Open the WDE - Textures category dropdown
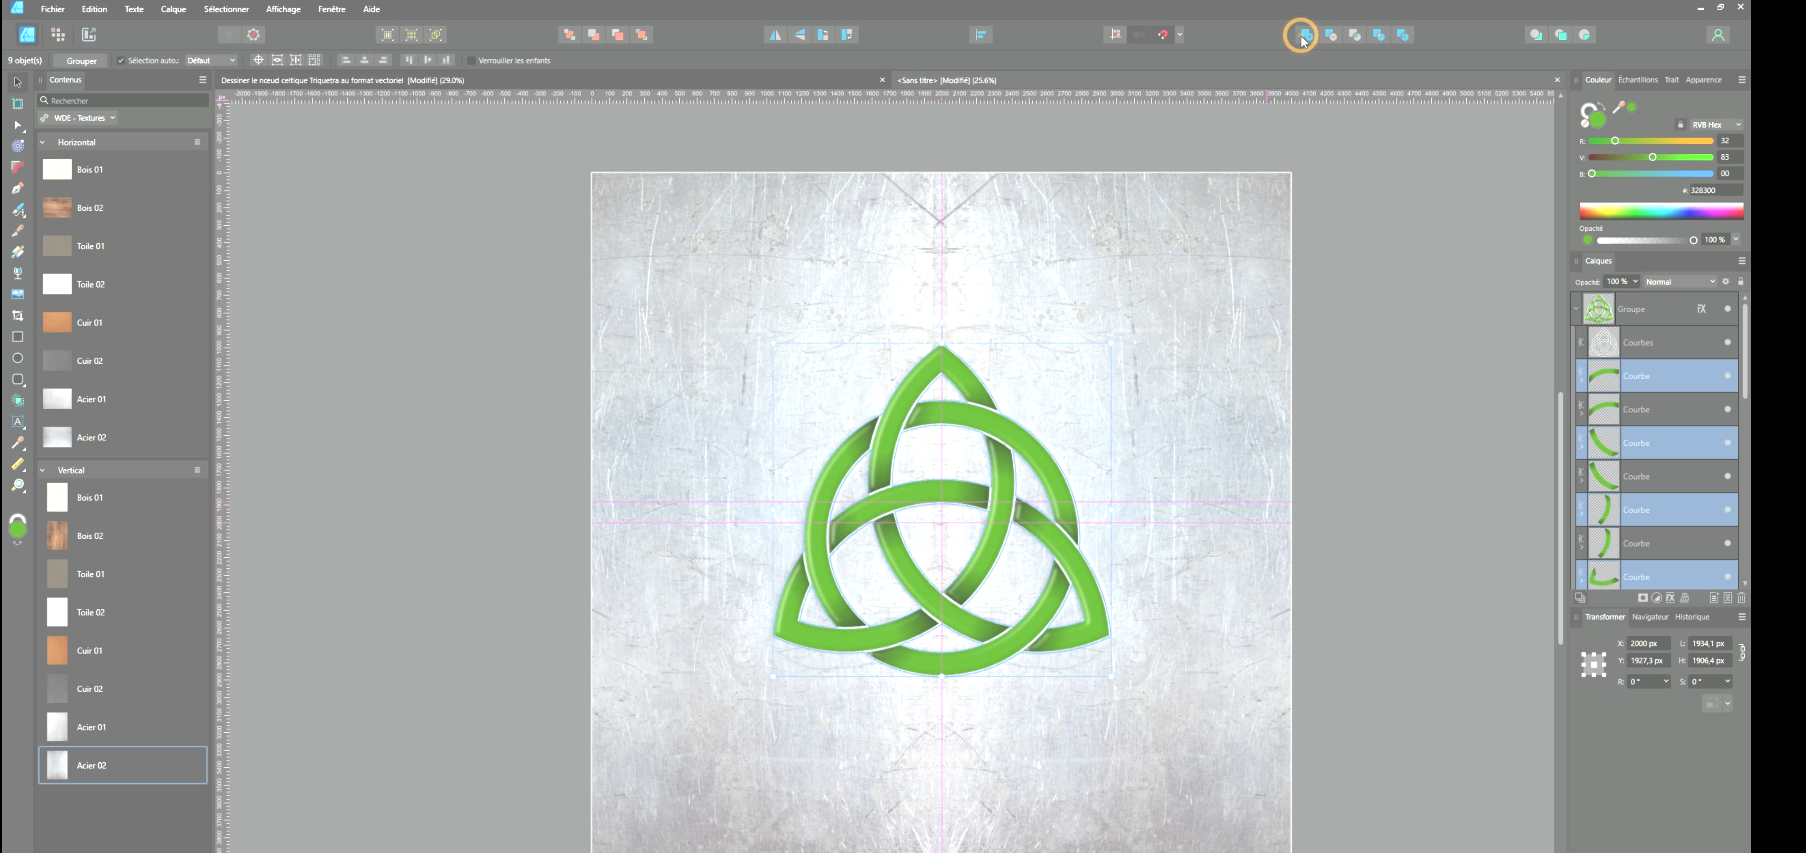The image size is (1806, 853). click(x=79, y=118)
